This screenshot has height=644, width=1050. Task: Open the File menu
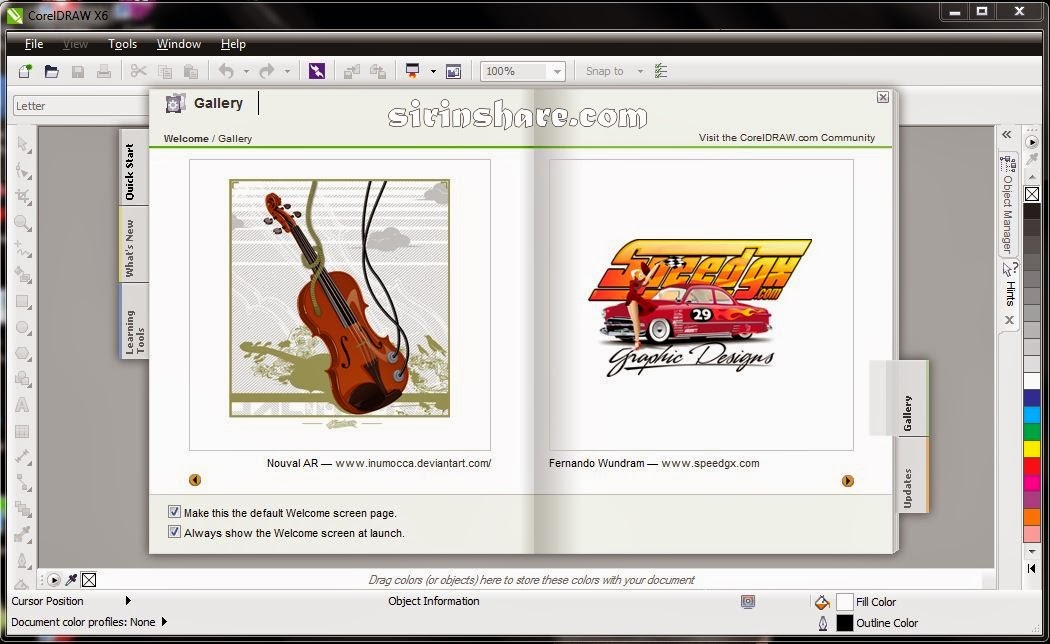click(x=33, y=44)
